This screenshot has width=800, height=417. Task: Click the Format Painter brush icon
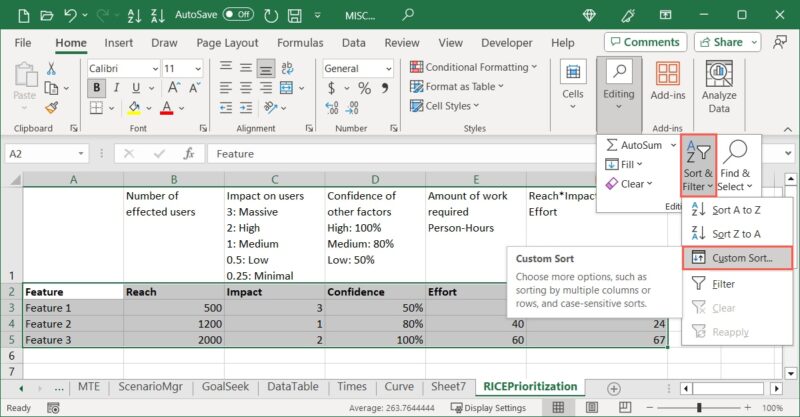52,108
